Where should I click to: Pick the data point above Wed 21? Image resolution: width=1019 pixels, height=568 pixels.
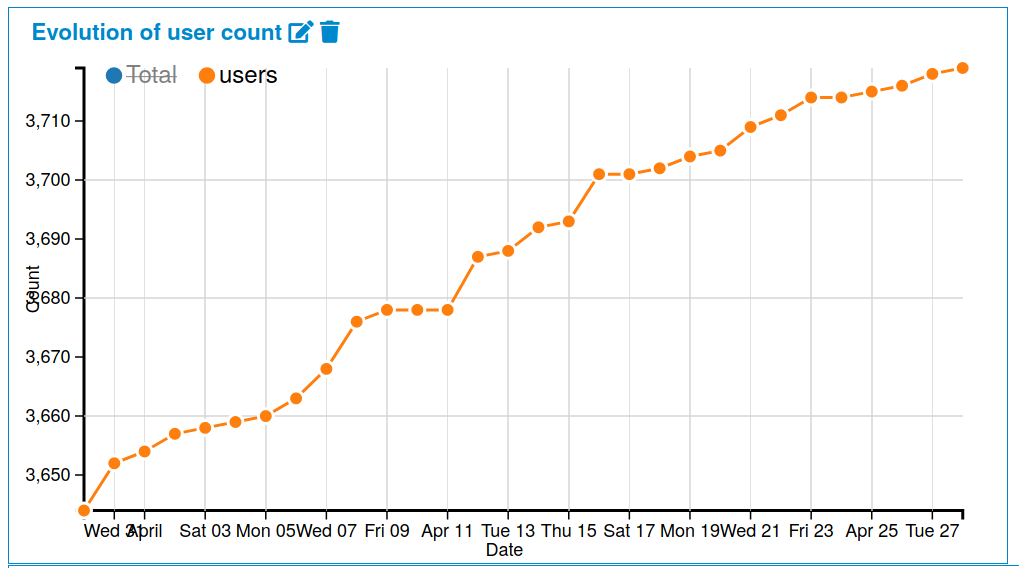point(750,127)
